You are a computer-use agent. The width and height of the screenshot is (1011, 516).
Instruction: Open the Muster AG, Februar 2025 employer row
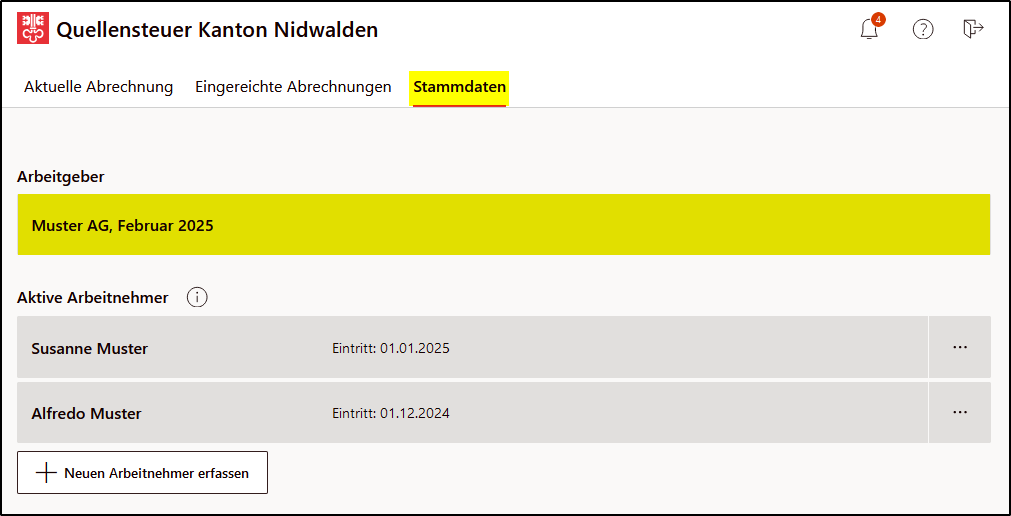[x=504, y=224]
